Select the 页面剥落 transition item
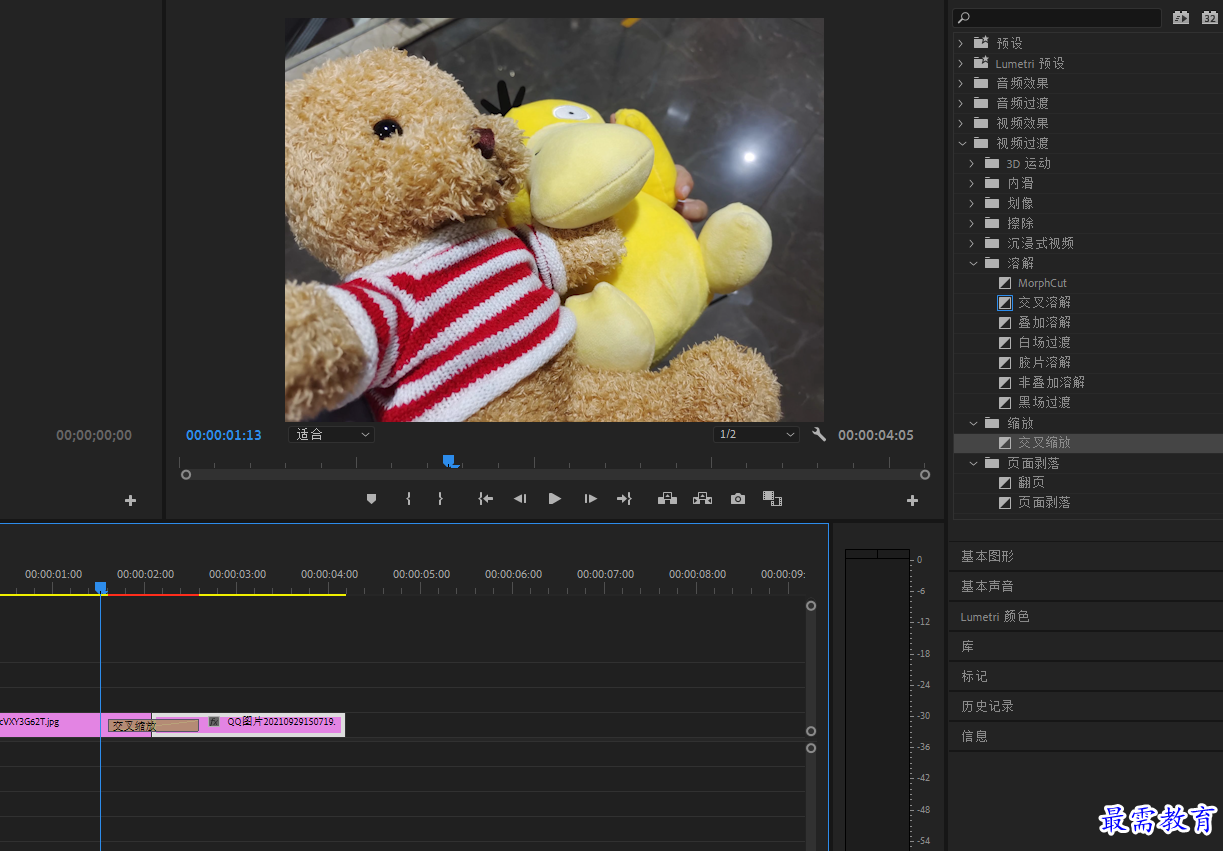 pos(1044,502)
